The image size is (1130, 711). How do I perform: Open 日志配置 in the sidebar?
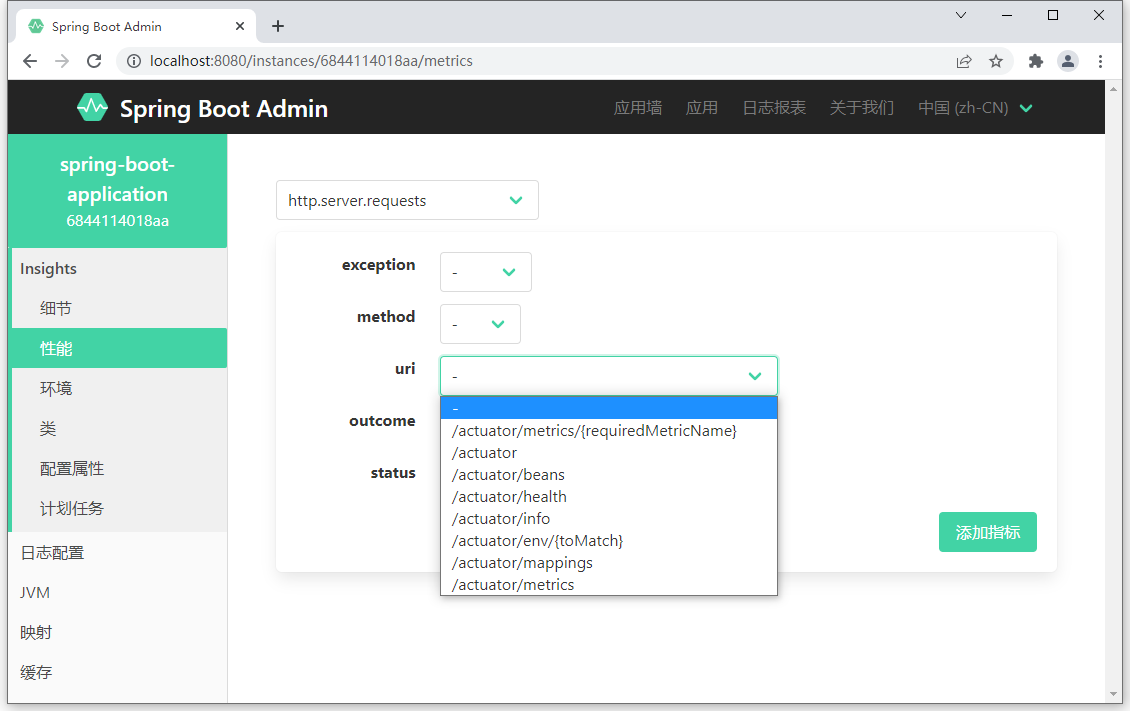tap(53, 553)
